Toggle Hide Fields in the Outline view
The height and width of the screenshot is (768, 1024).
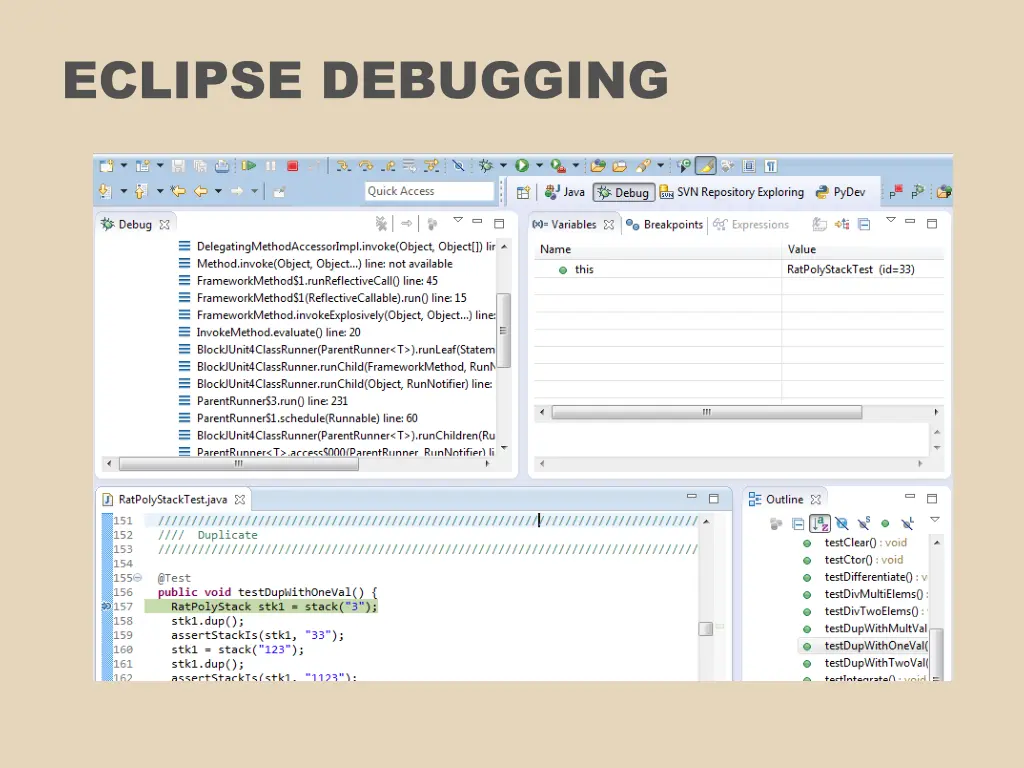click(841, 522)
